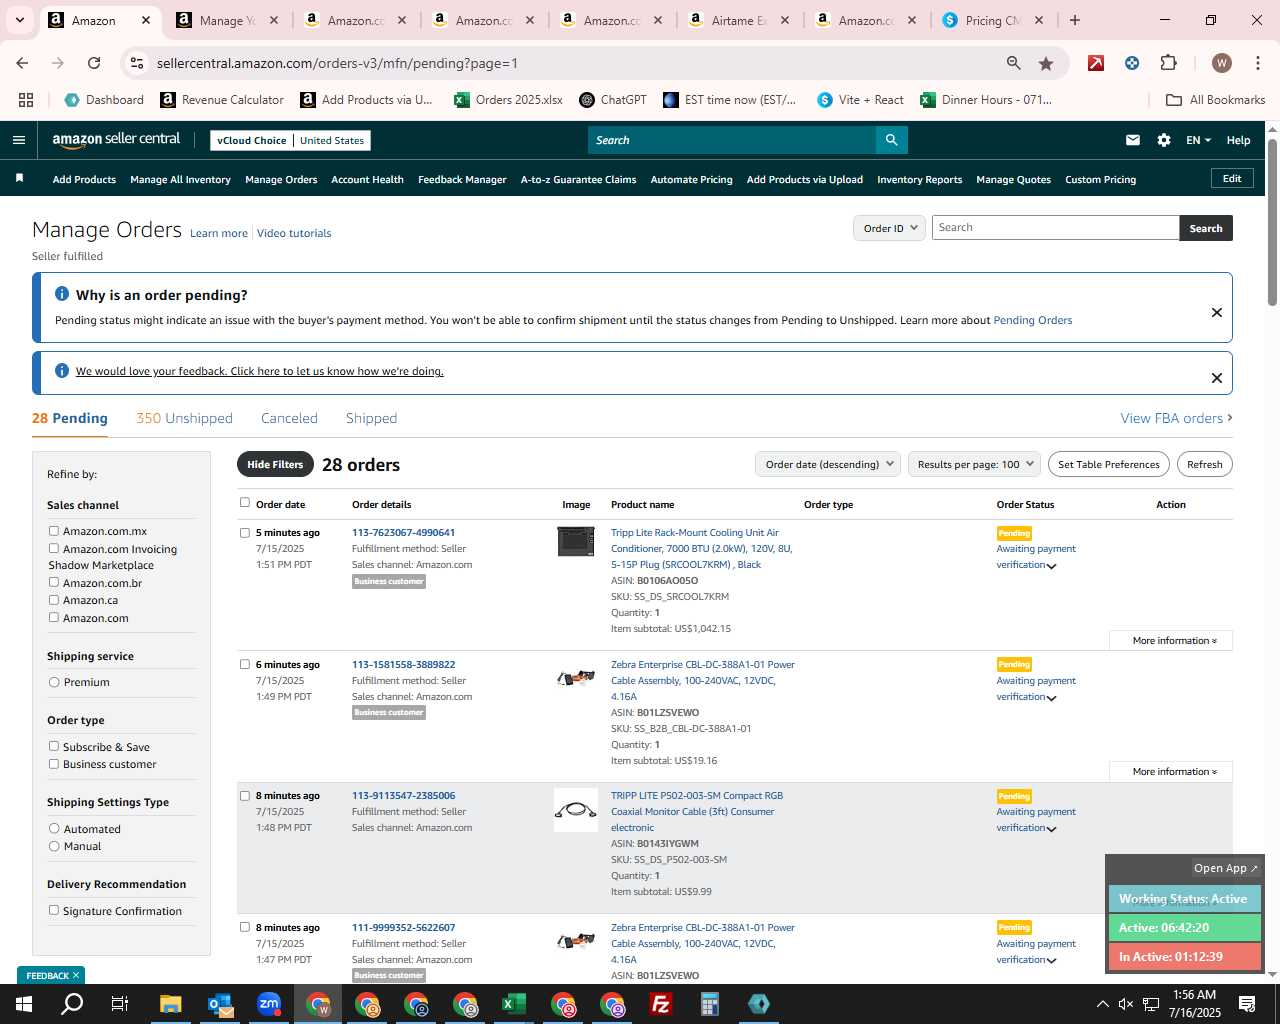This screenshot has width=1280, height=1024.
Task: Click the Hide Filters button
Action: [x=275, y=464]
